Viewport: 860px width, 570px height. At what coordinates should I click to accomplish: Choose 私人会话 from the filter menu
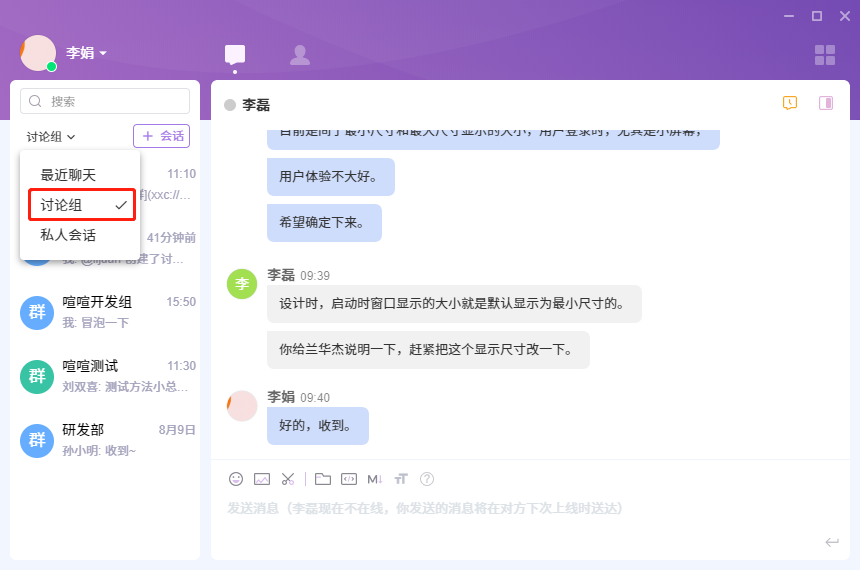tap(68, 235)
